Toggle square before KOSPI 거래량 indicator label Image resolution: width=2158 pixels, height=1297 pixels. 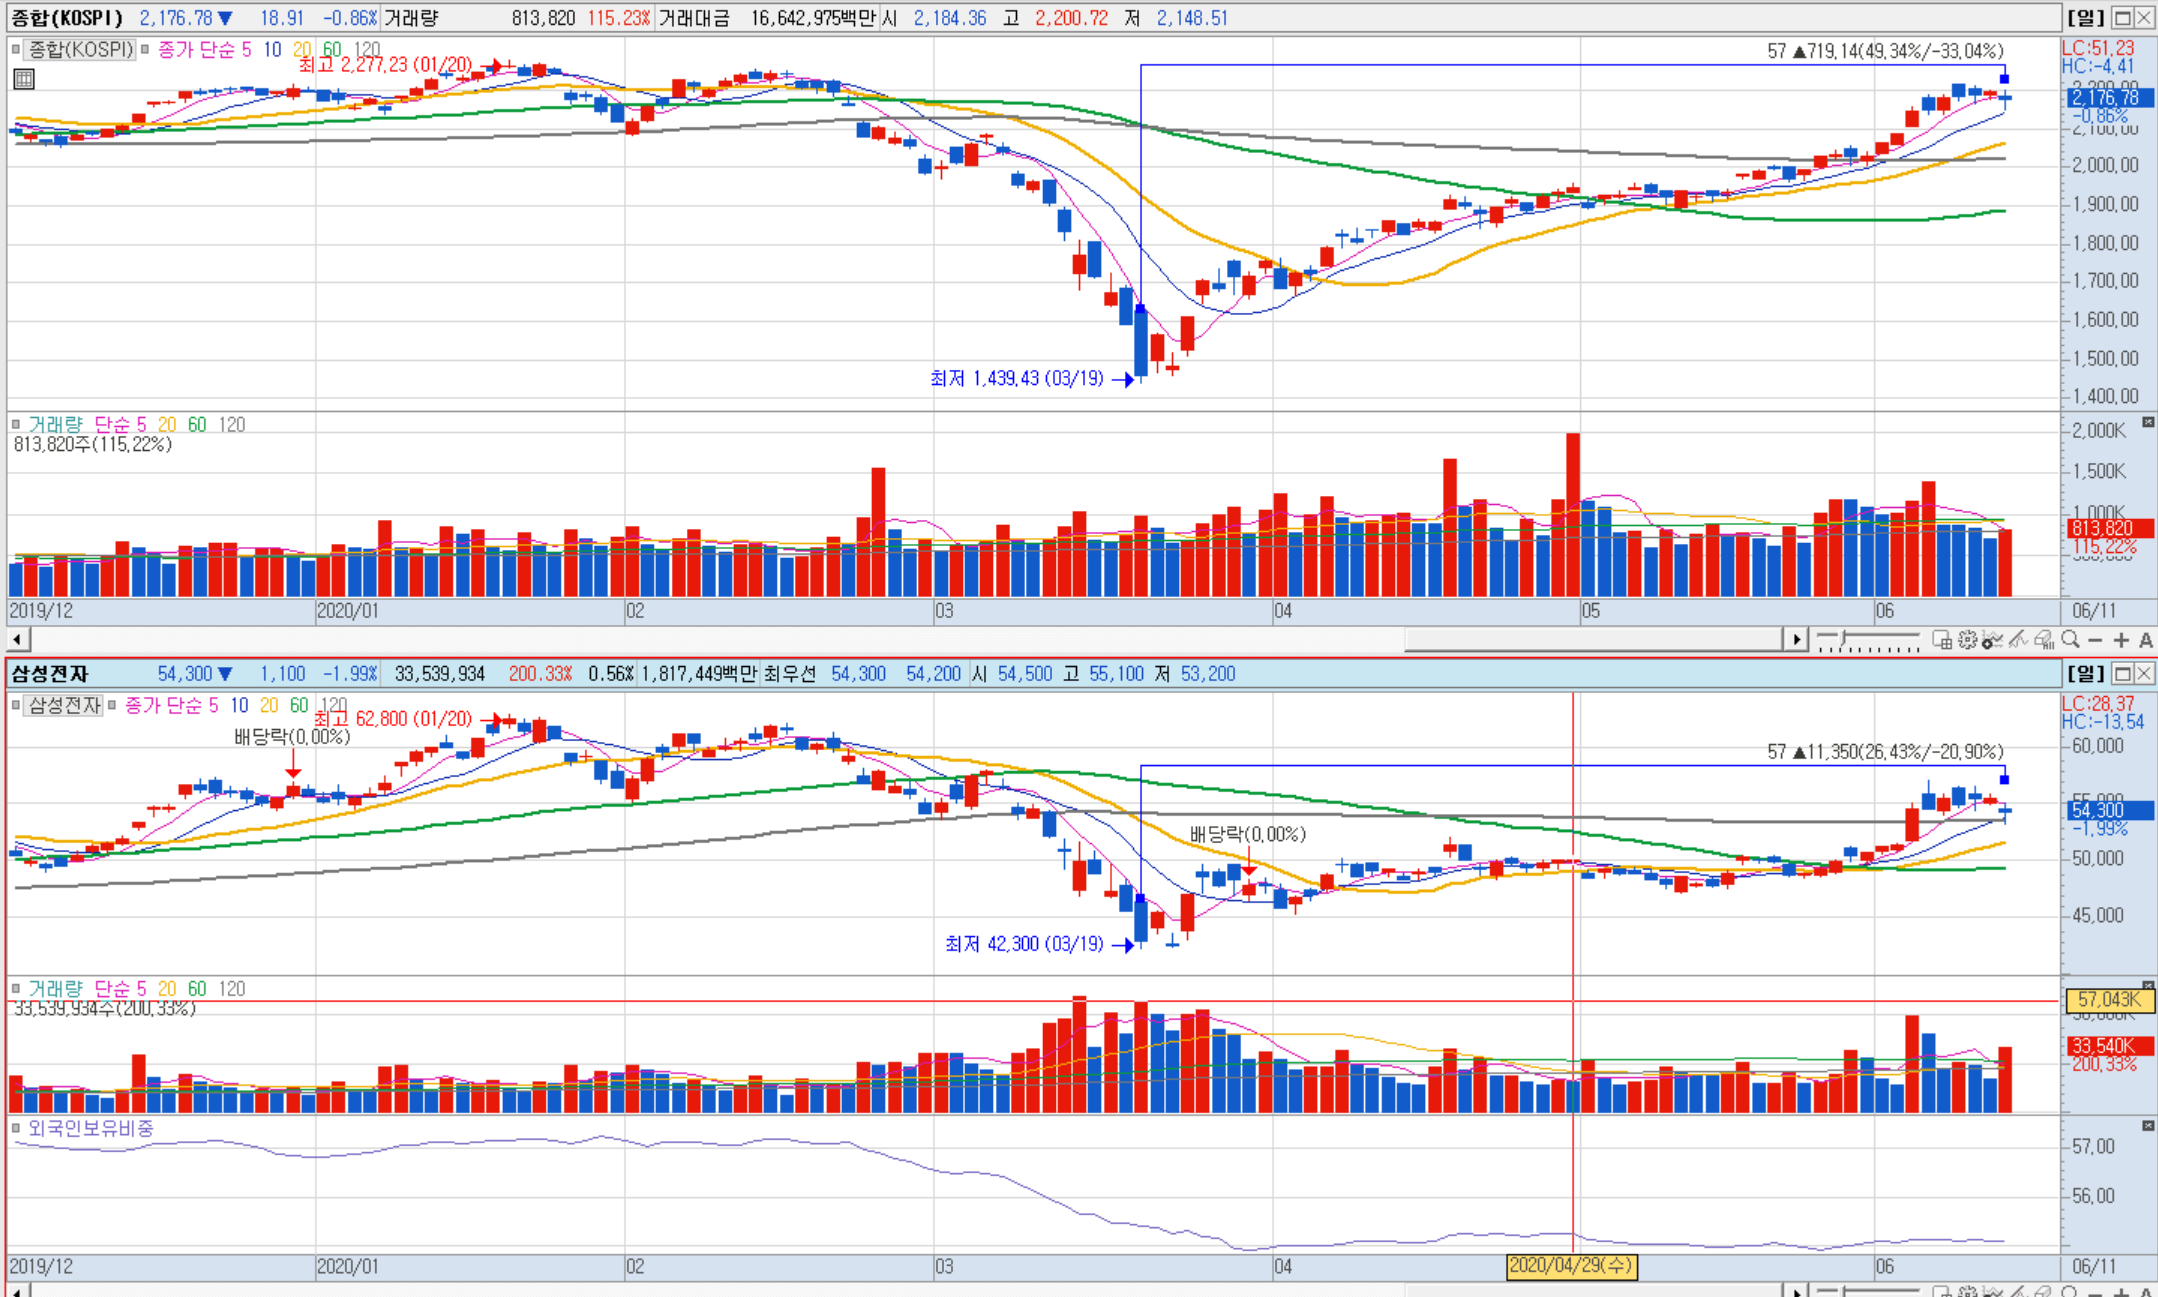16,425
